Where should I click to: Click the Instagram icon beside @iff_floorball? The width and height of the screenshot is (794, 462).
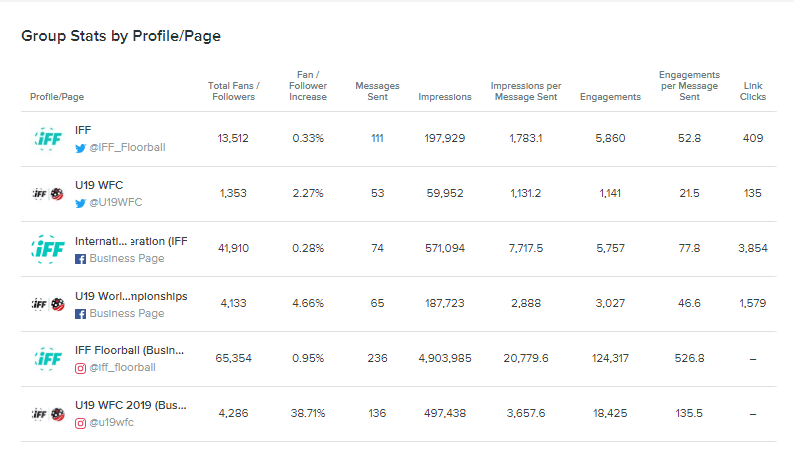click(x=80, y=367)
